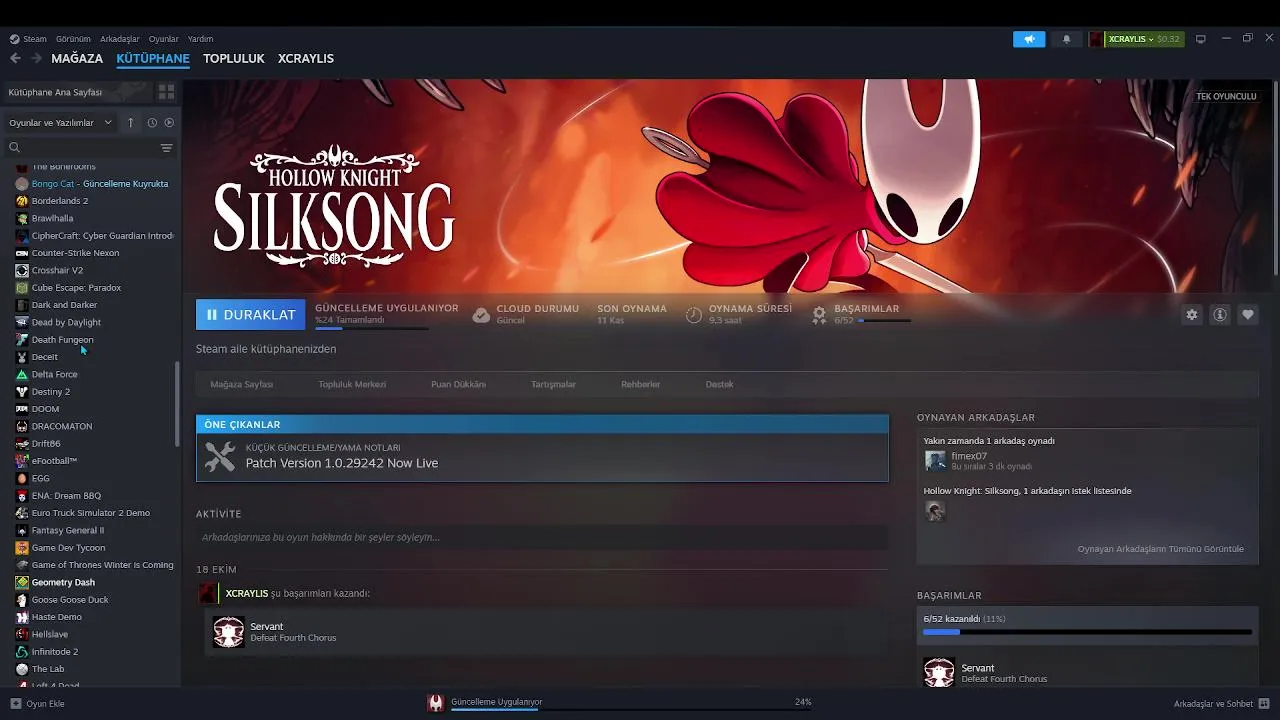
Task: Select Bongo Cat update queued entry
Action: tap(99, 184)
